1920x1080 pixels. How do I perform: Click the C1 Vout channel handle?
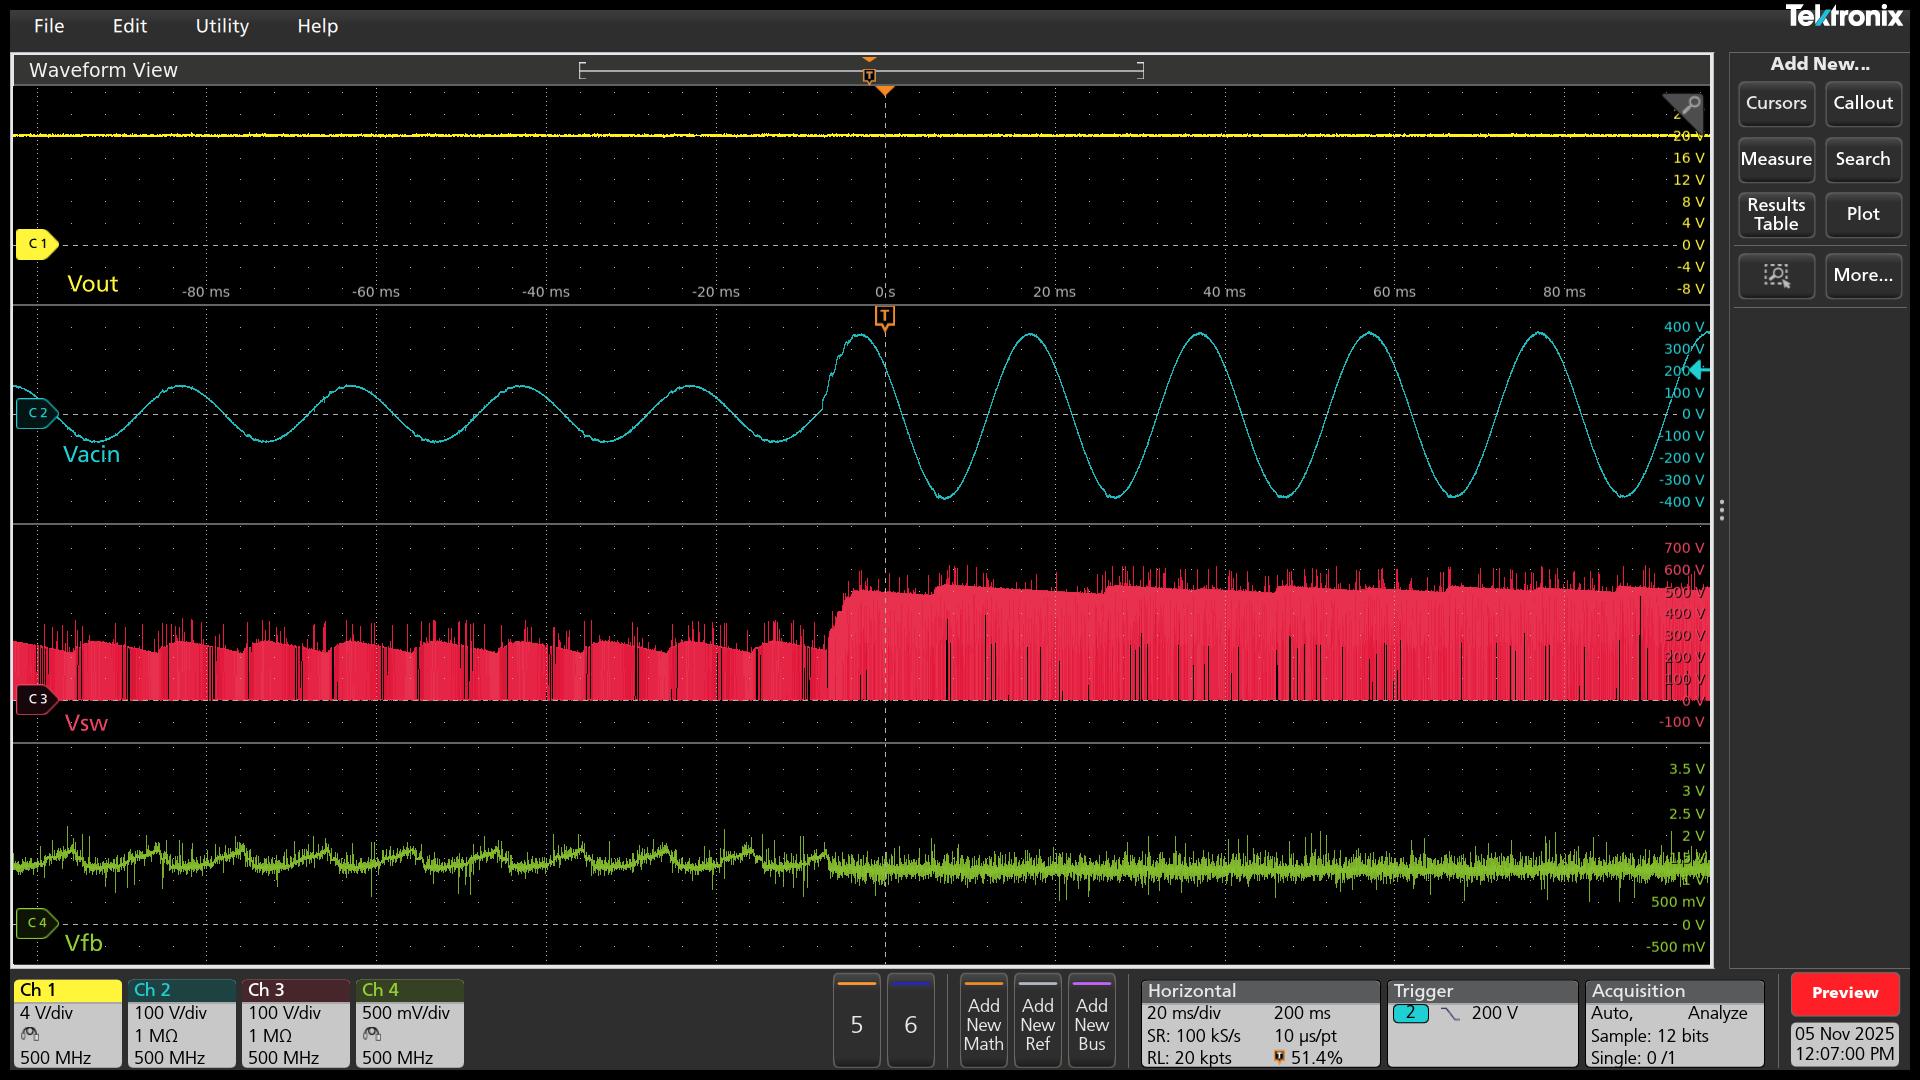37,244
